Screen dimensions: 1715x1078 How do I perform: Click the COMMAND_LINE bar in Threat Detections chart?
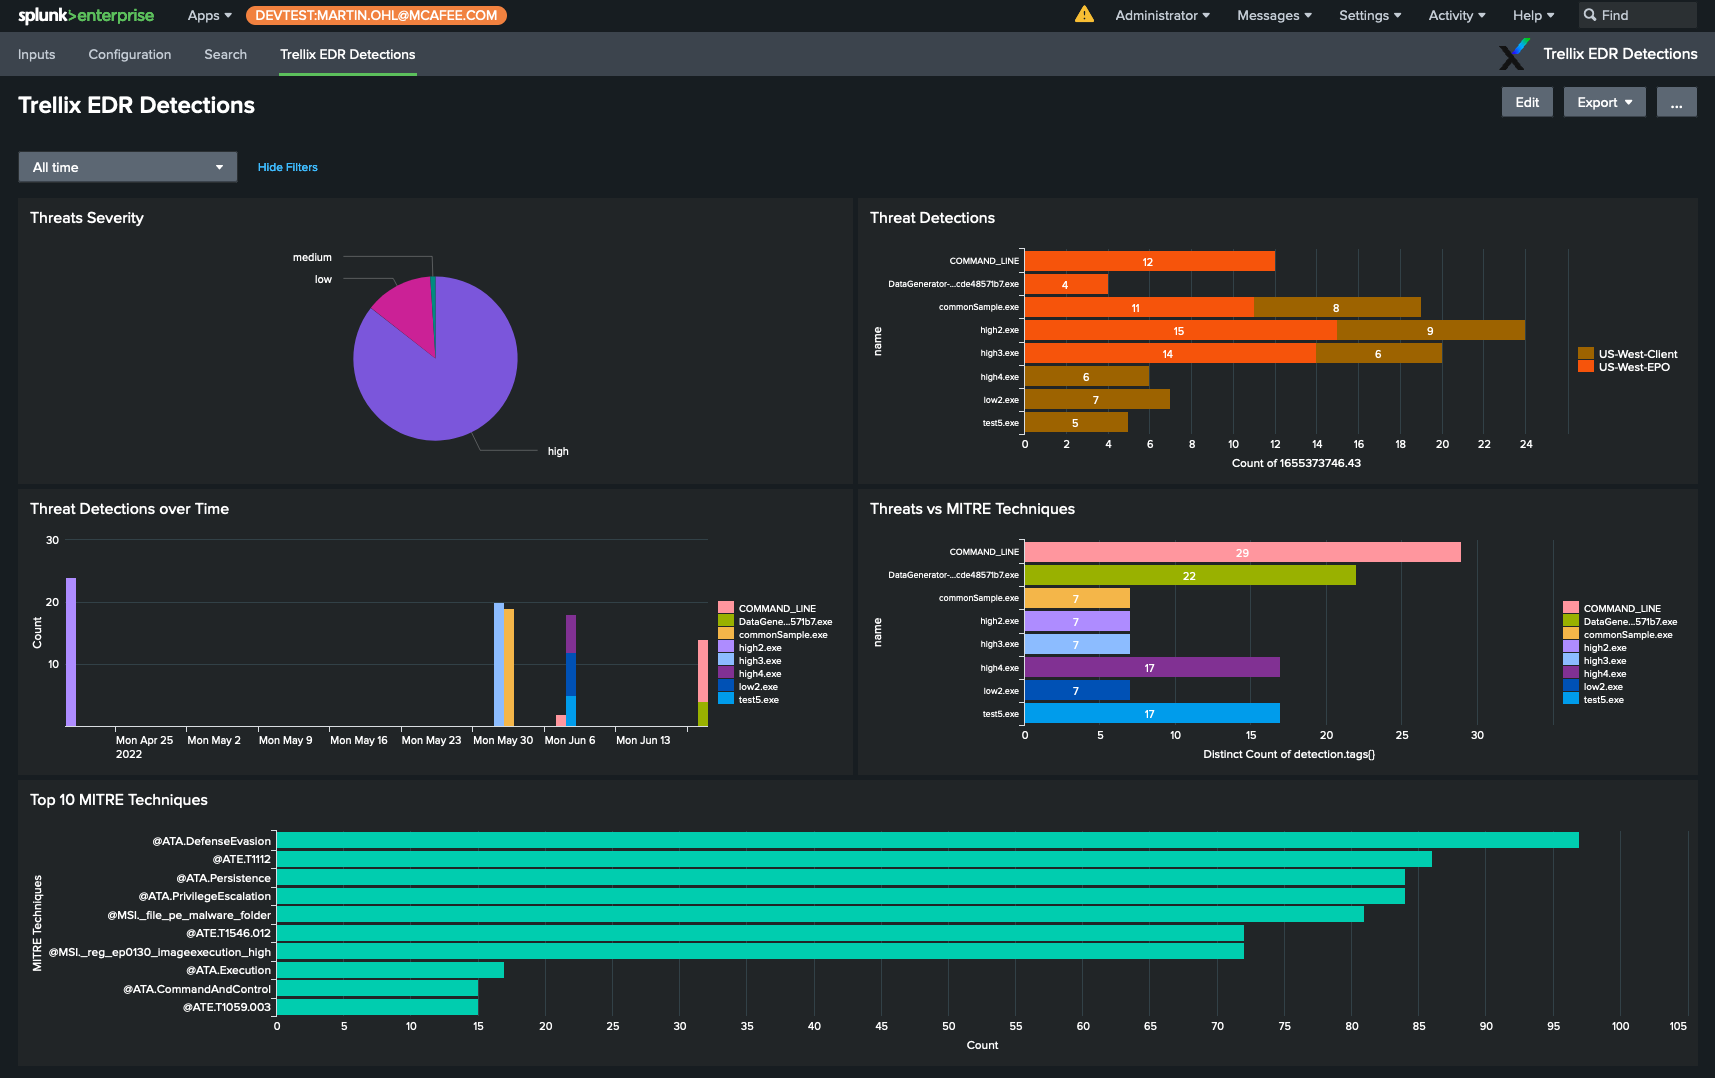point(1150,260)
